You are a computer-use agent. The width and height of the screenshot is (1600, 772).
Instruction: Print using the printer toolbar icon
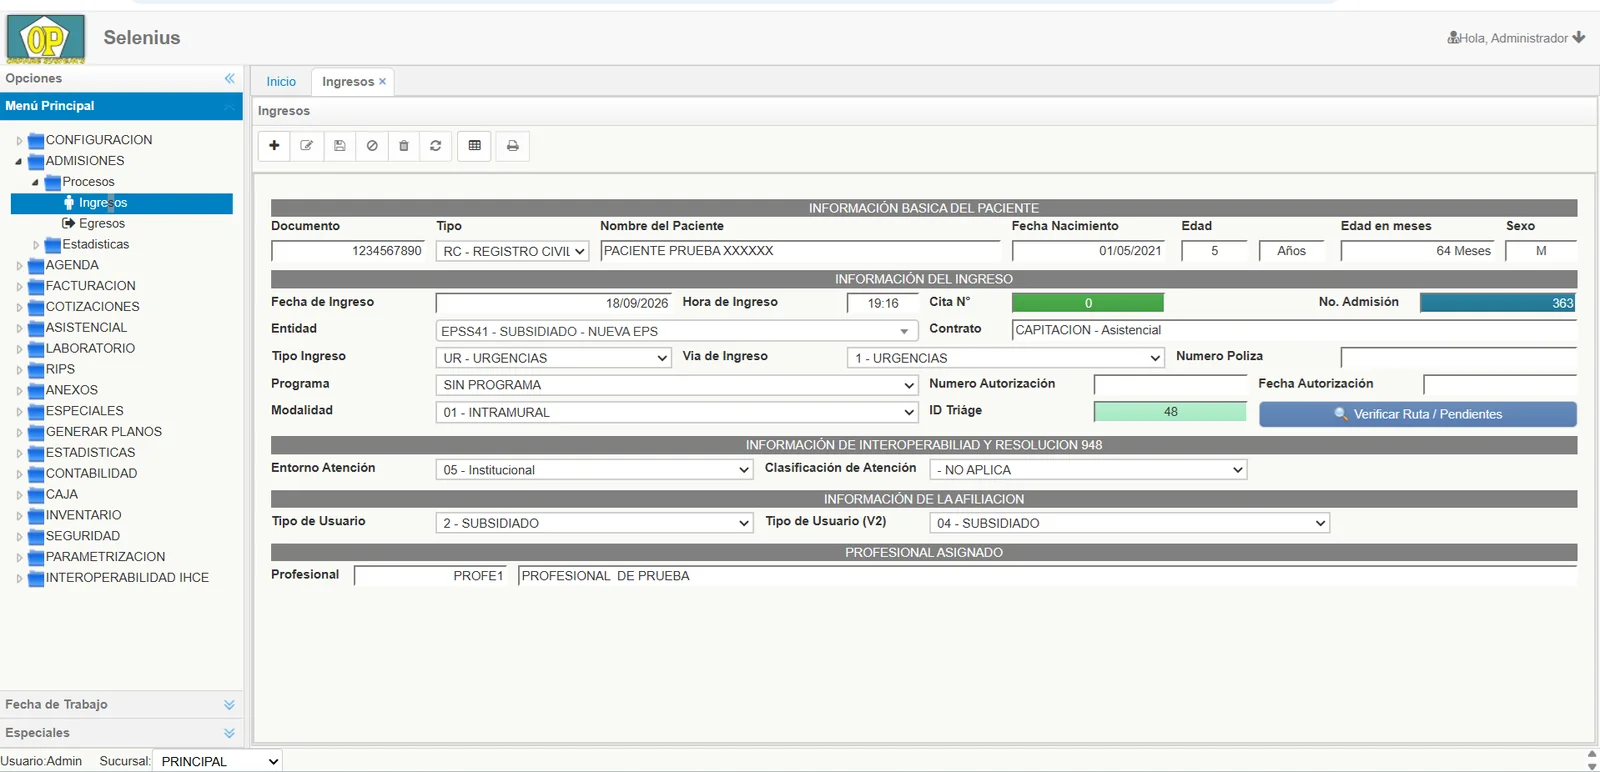(x=513, y=146)
